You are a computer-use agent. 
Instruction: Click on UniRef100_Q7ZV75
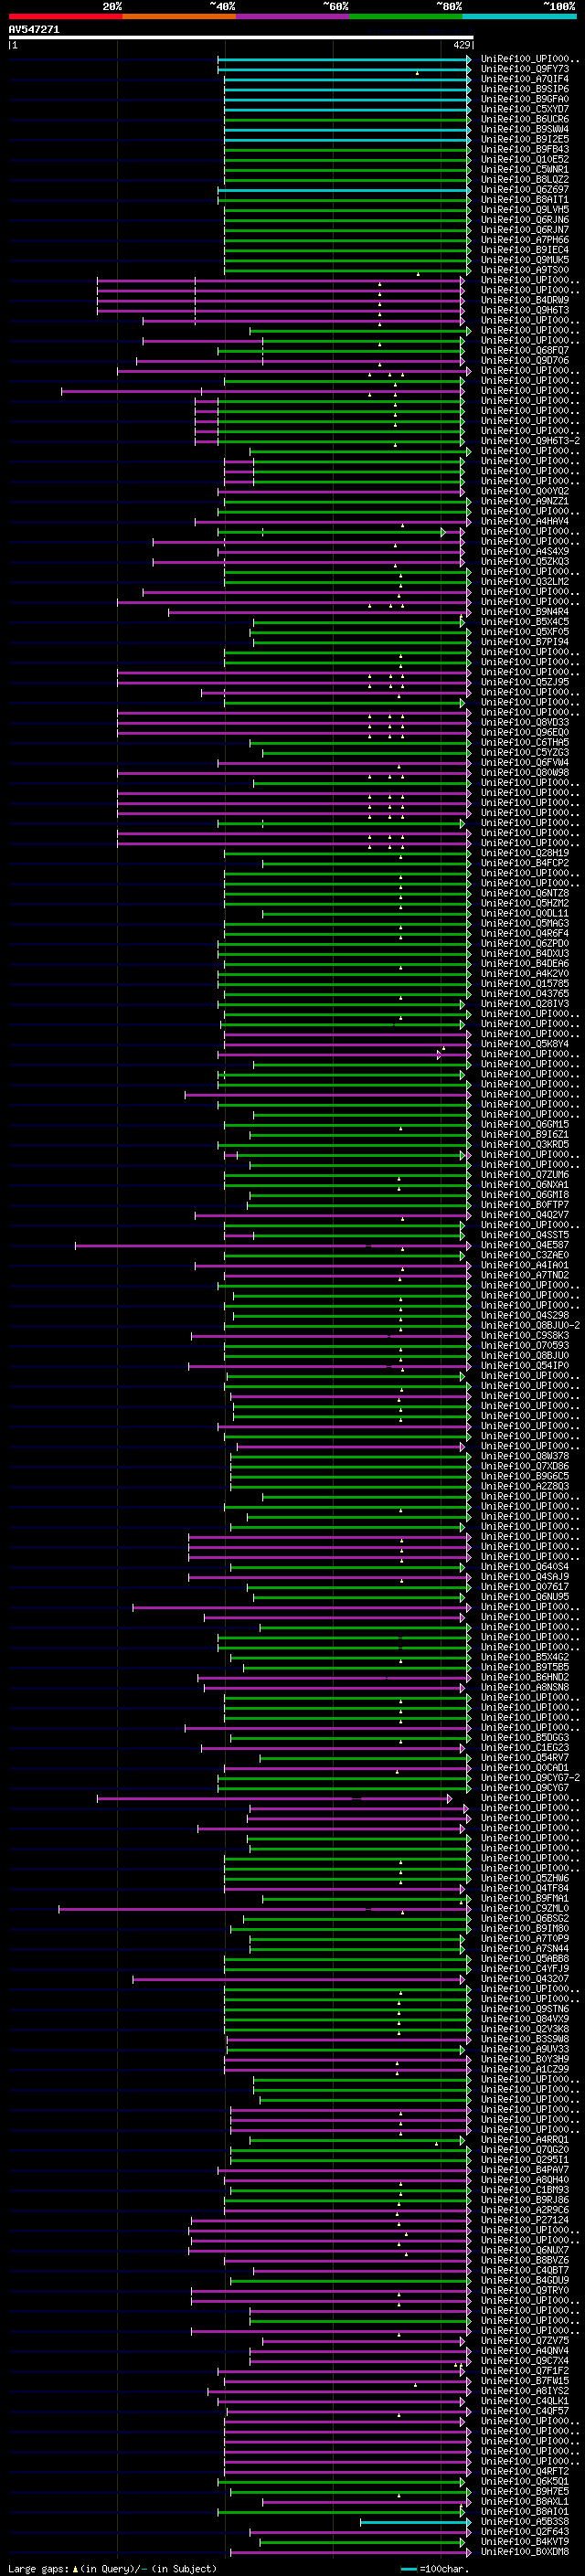(x=524, y=2341)
